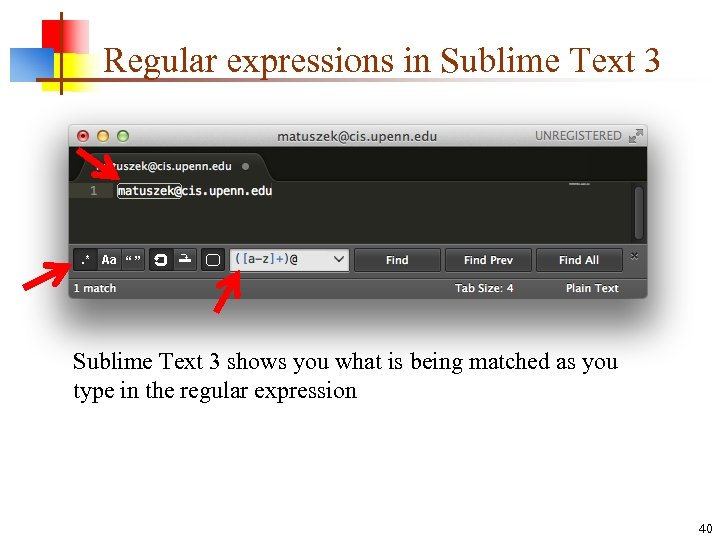Click the green zoom window button
Image resolution: width=720 pixels, height=540 pixels.
(123, 136)
